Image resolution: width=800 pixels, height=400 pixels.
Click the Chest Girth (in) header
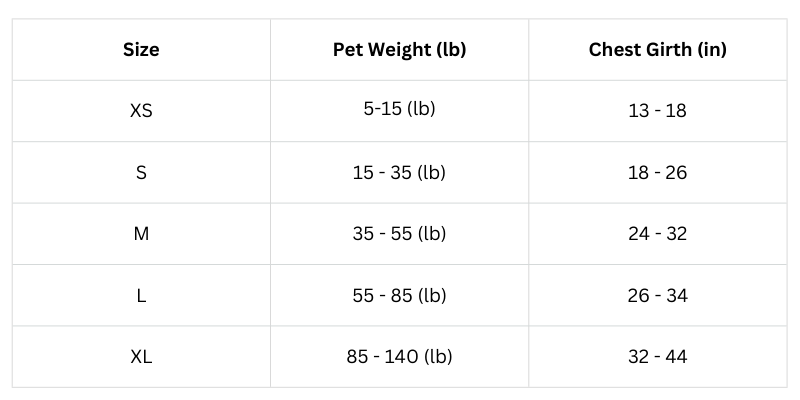(x=658, y=49)
